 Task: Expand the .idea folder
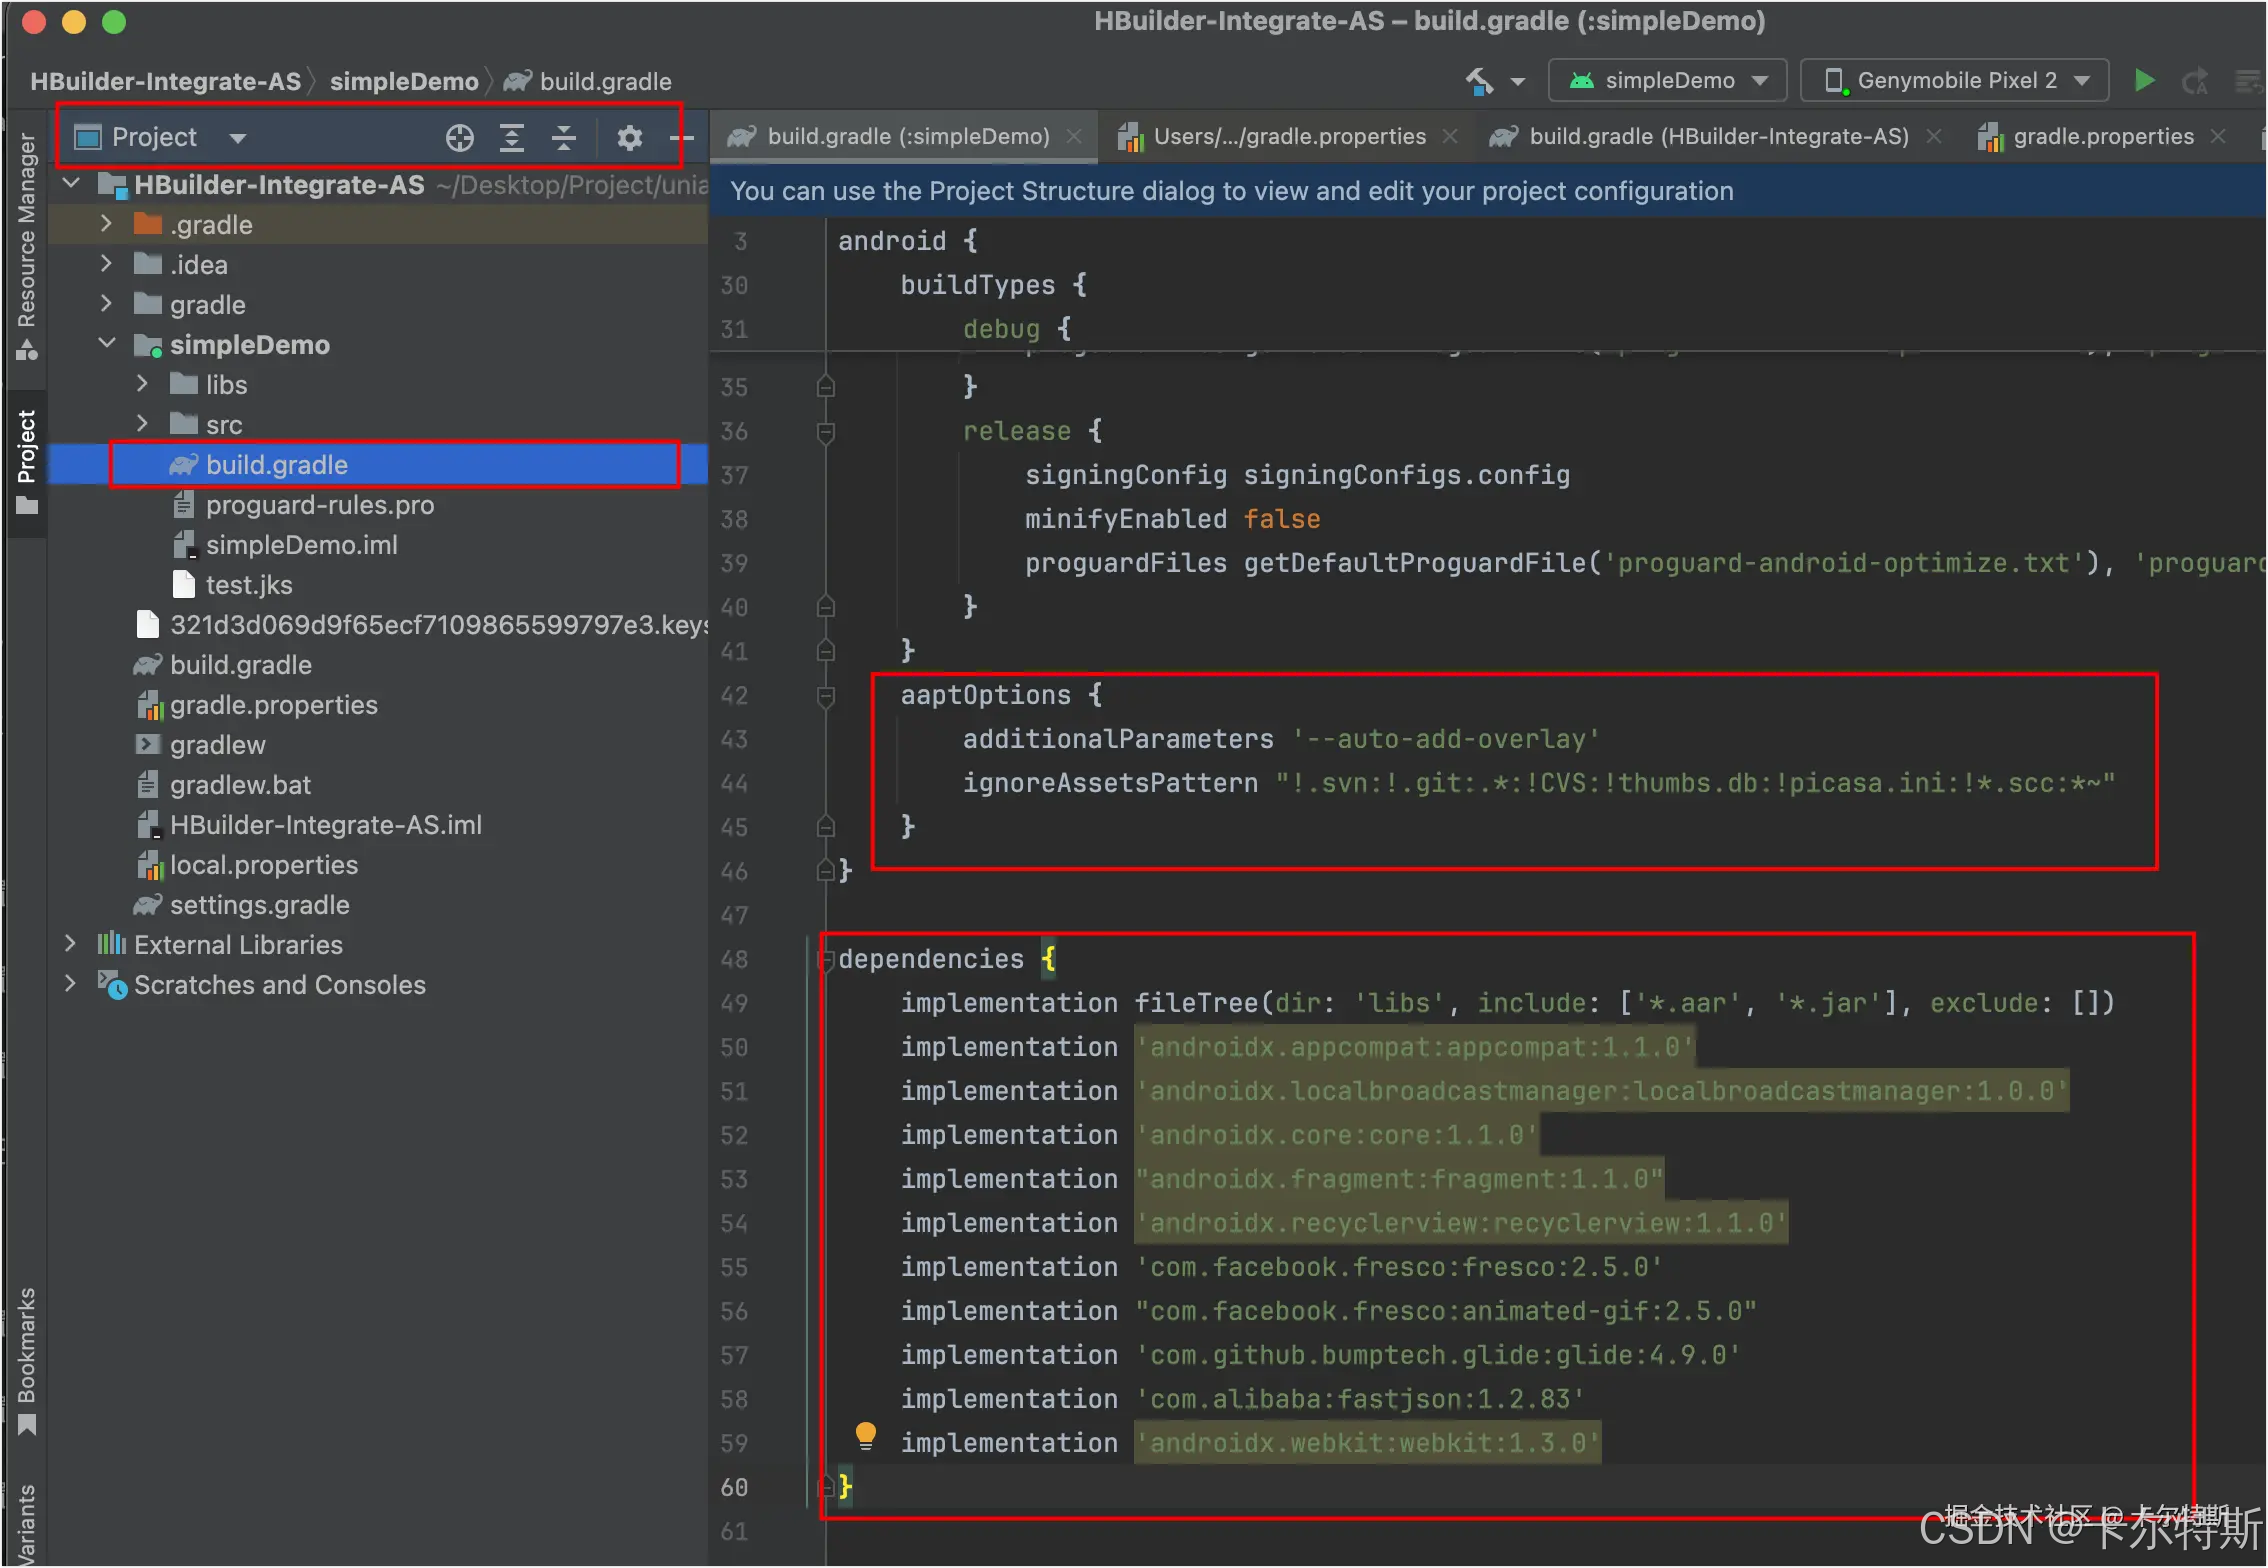coord(106,264)
